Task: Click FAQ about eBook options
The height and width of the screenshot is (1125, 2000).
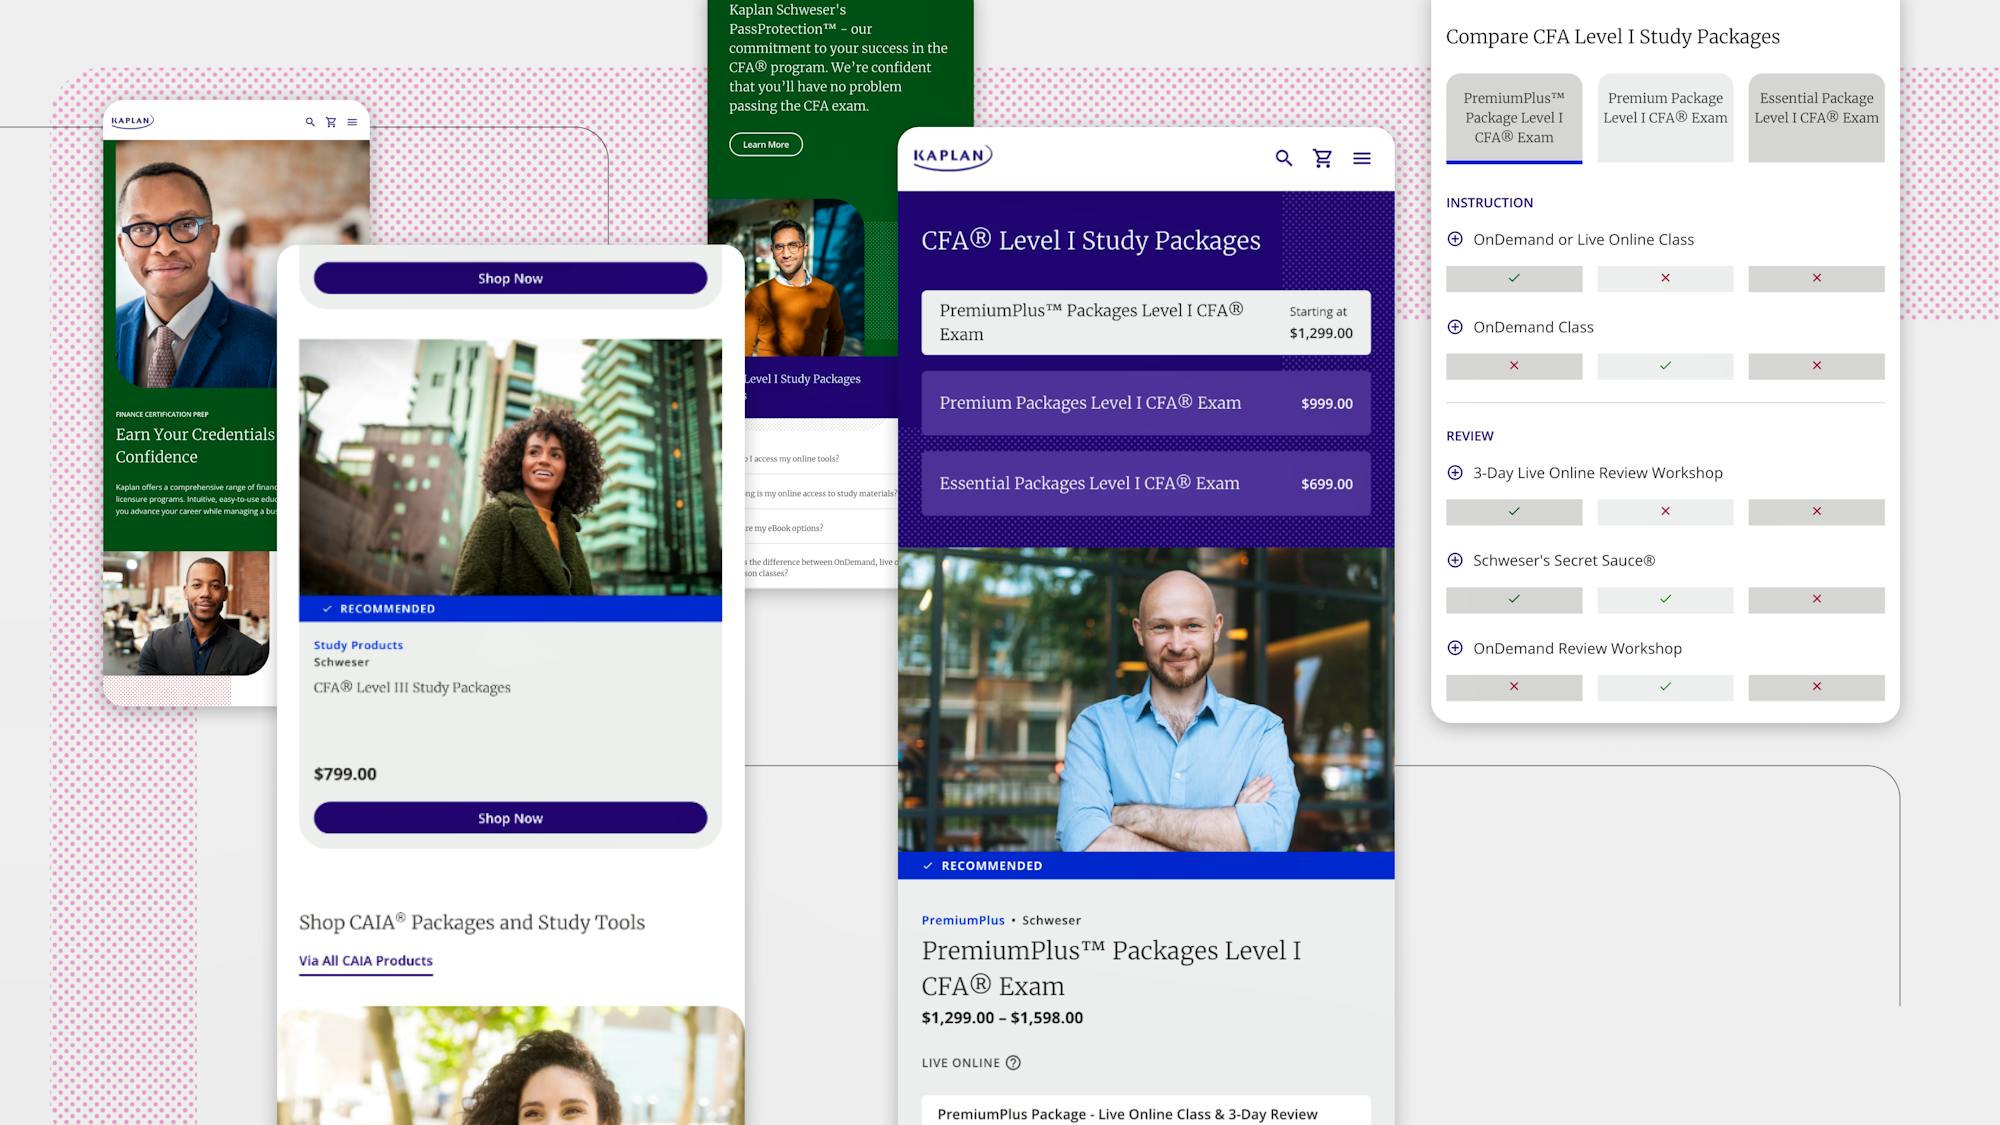Action: [x=785, y=528]
